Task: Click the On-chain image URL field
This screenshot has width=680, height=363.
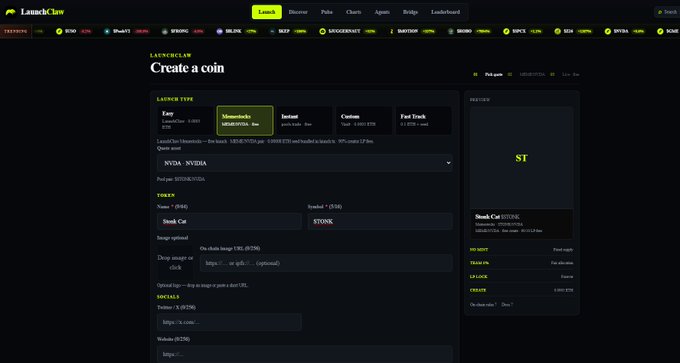Action: (326, 263)
